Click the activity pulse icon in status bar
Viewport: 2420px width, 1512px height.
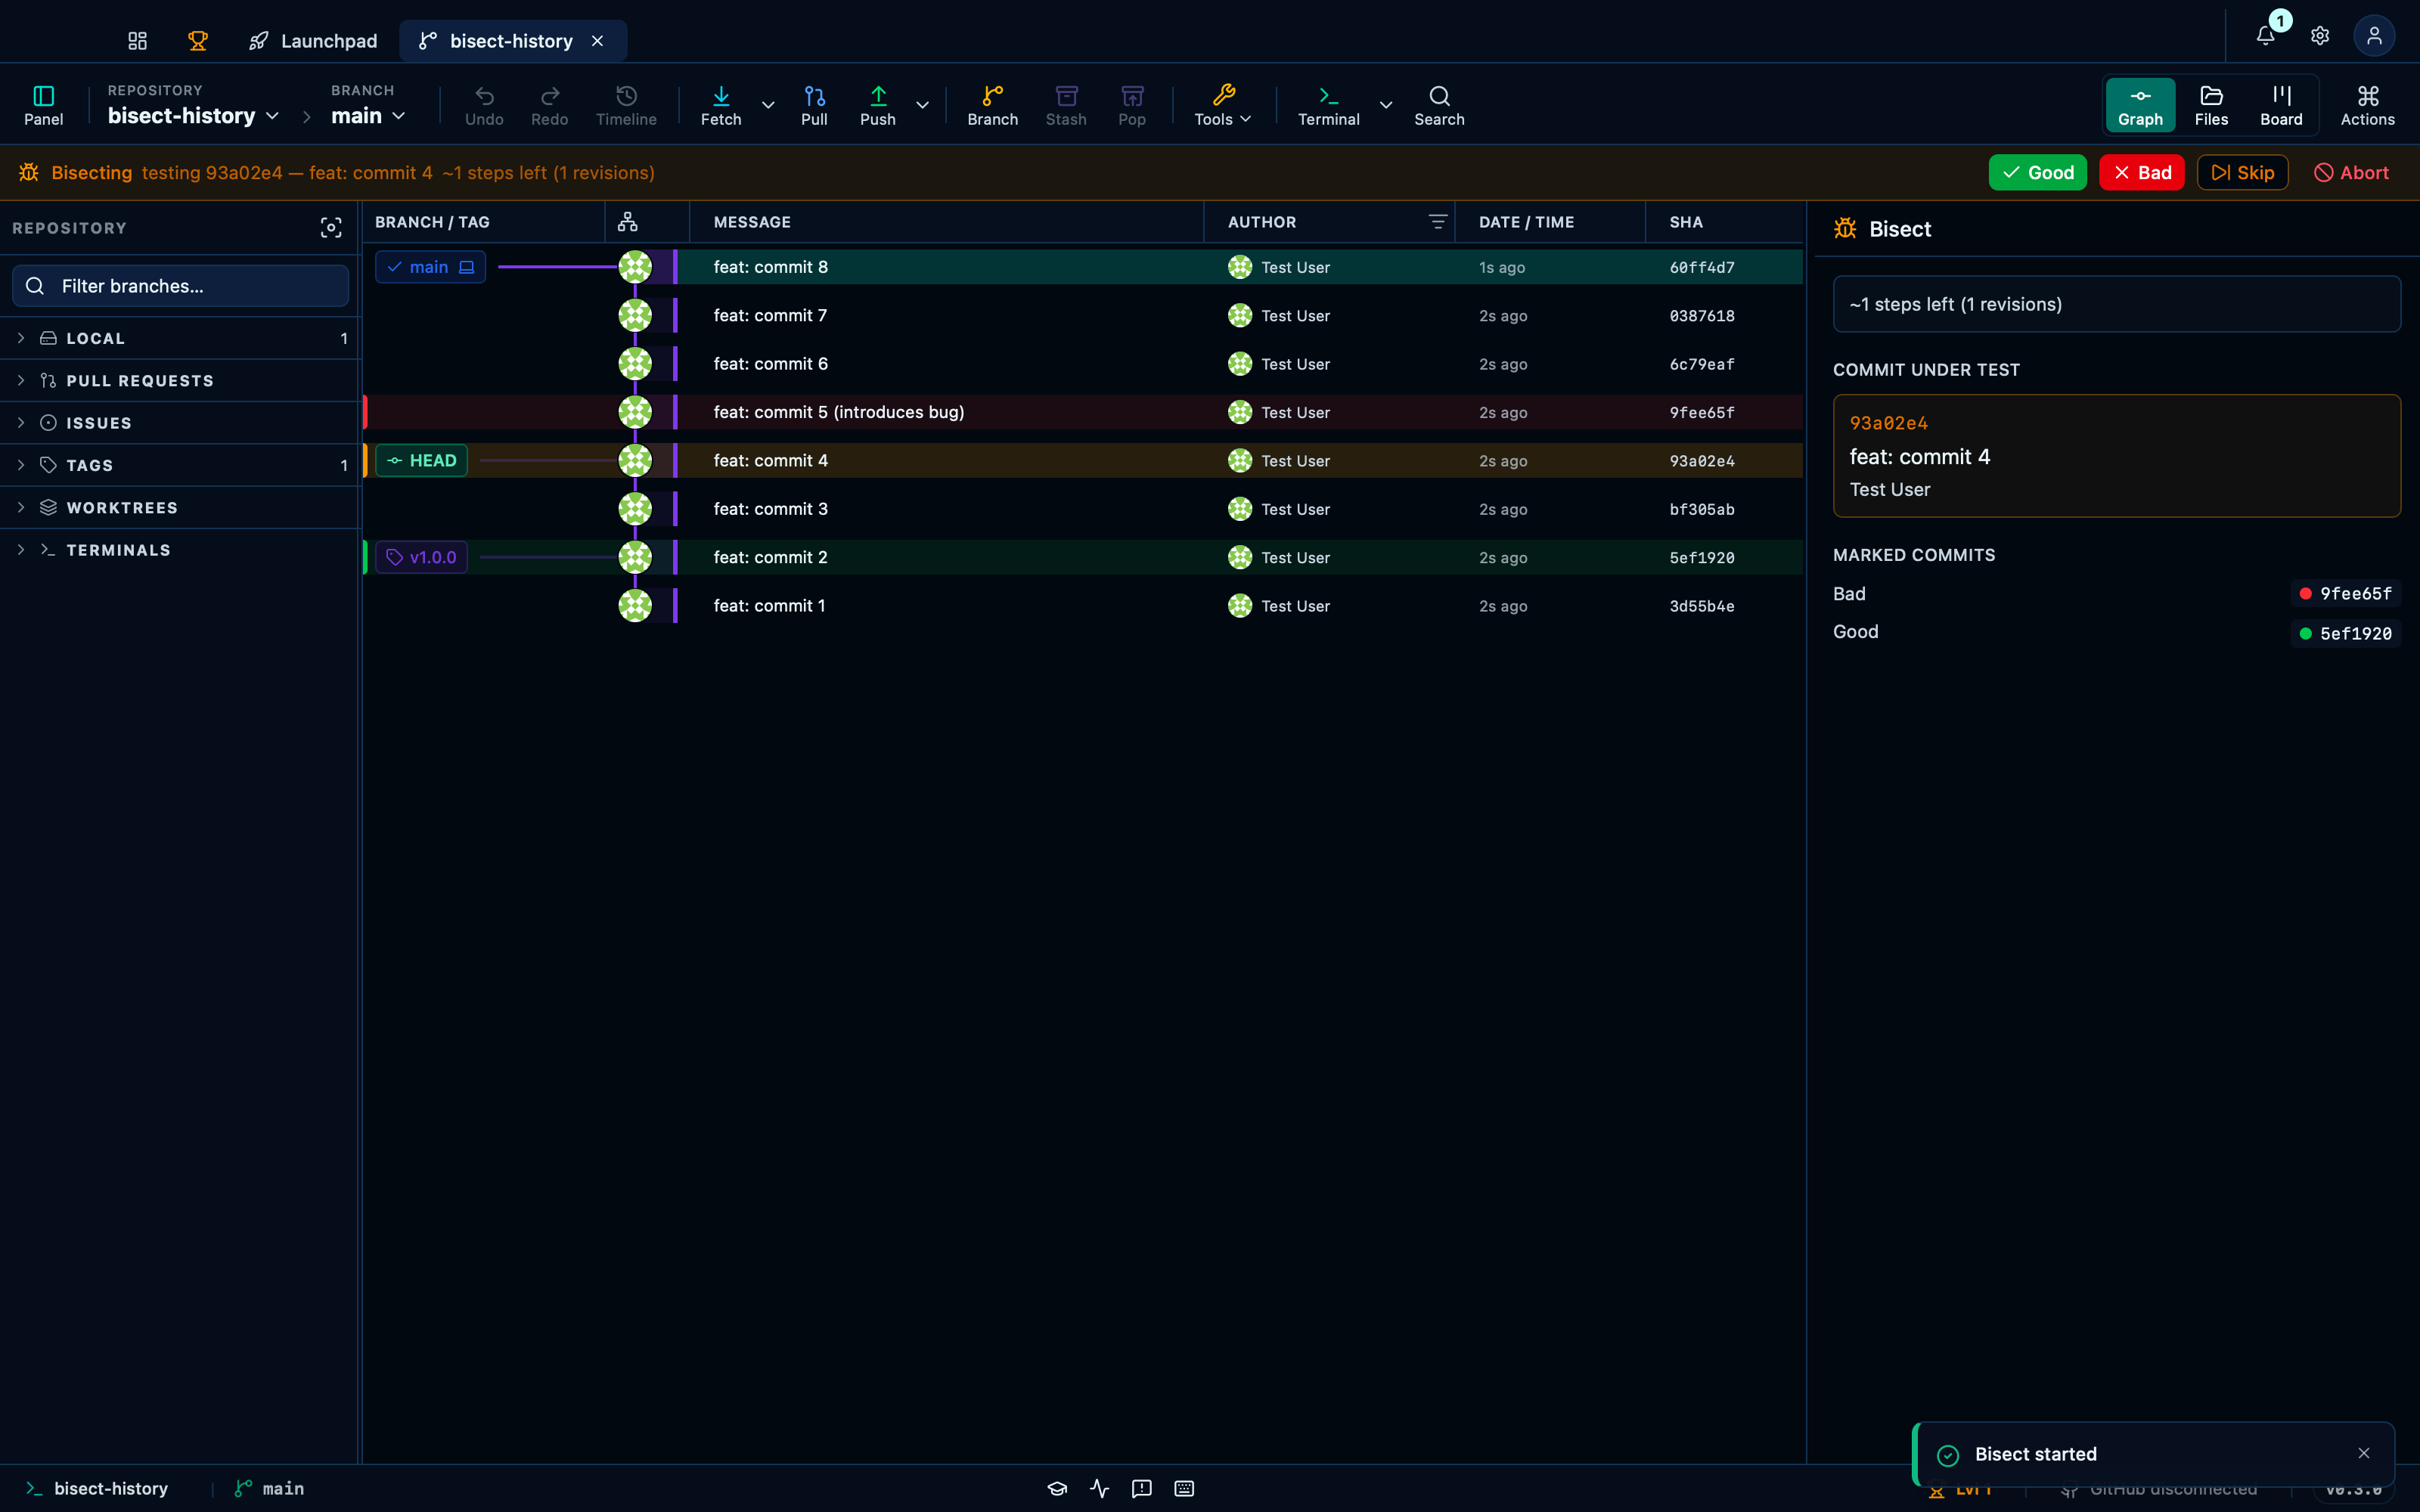point(1100,1488)
